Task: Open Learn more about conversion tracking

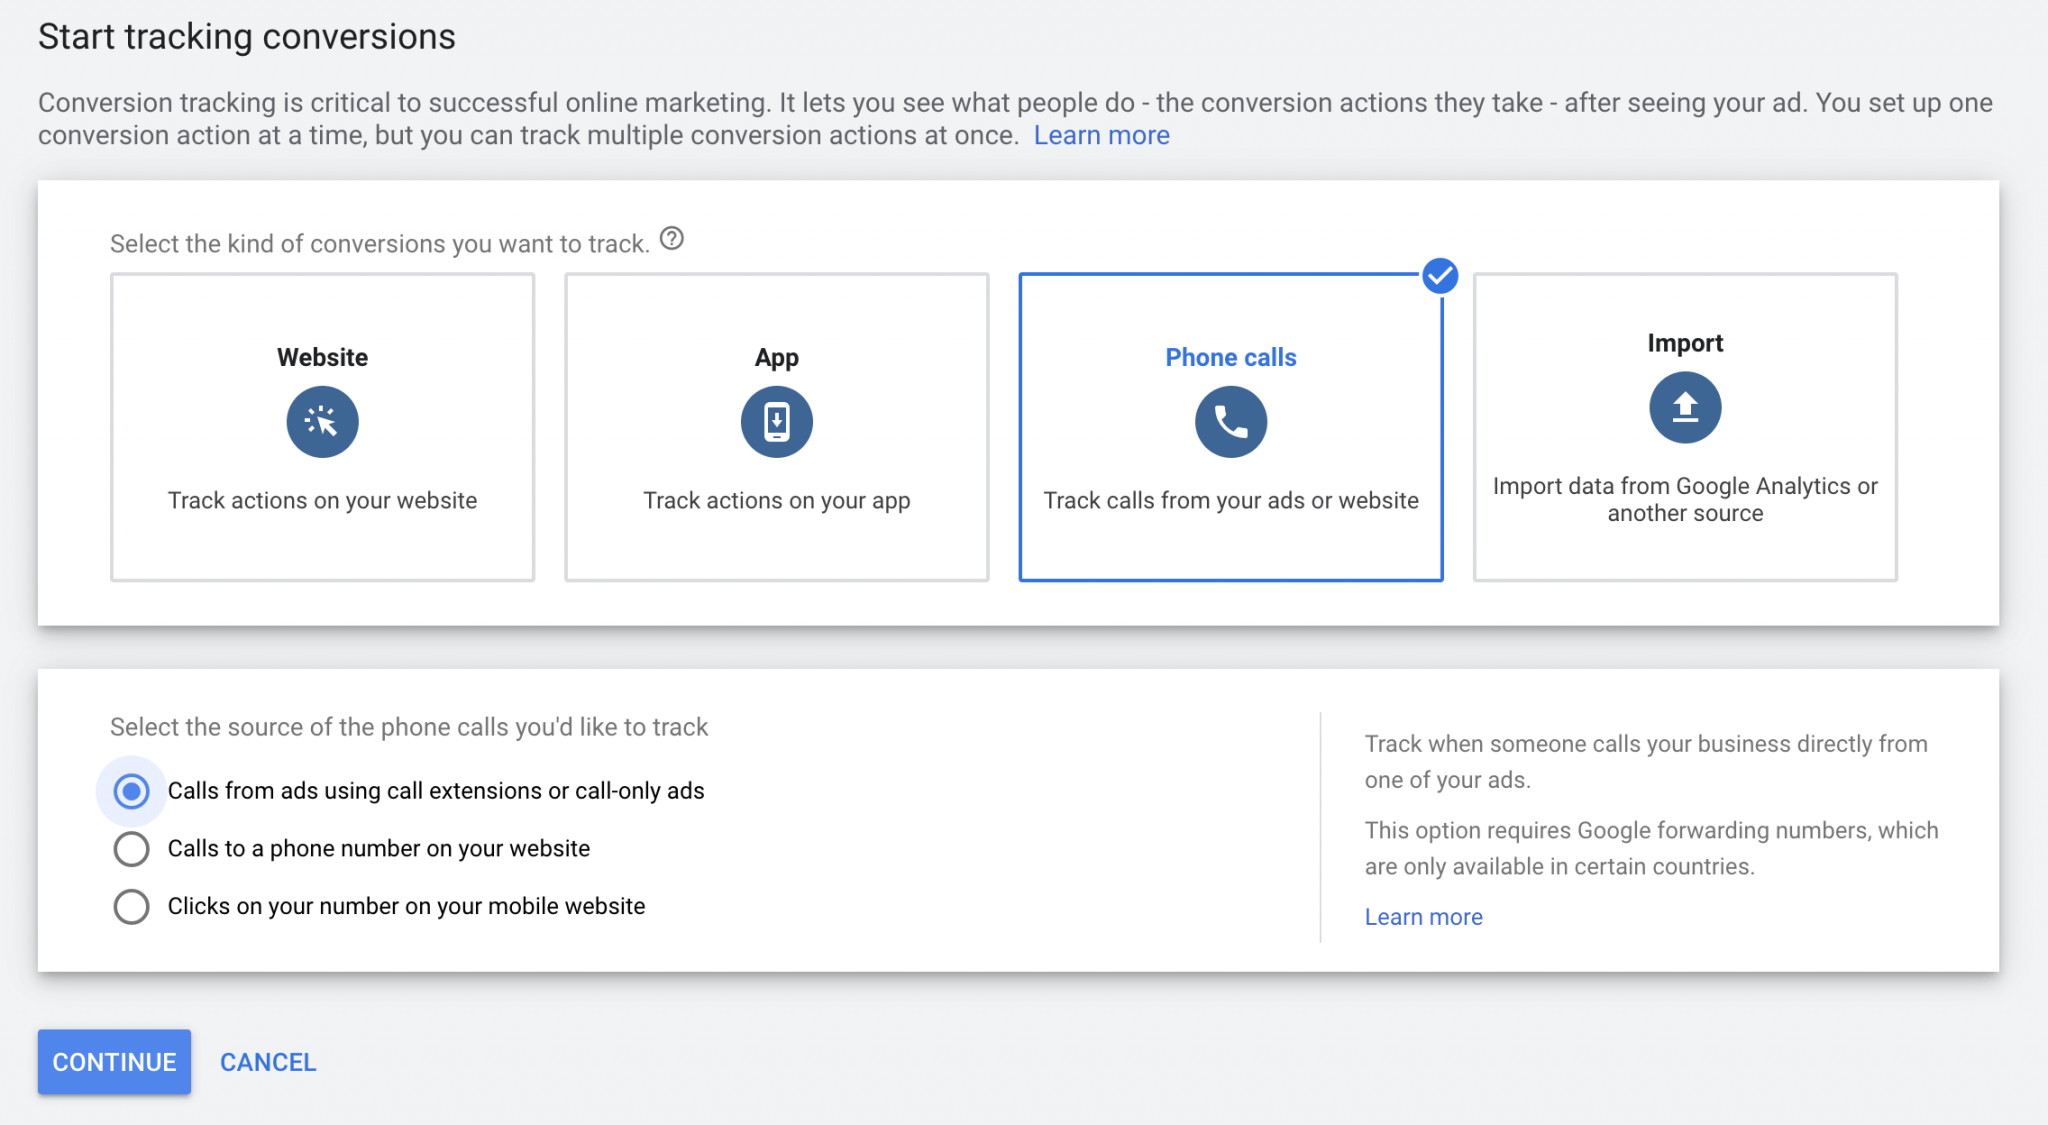Action: 1101,134
